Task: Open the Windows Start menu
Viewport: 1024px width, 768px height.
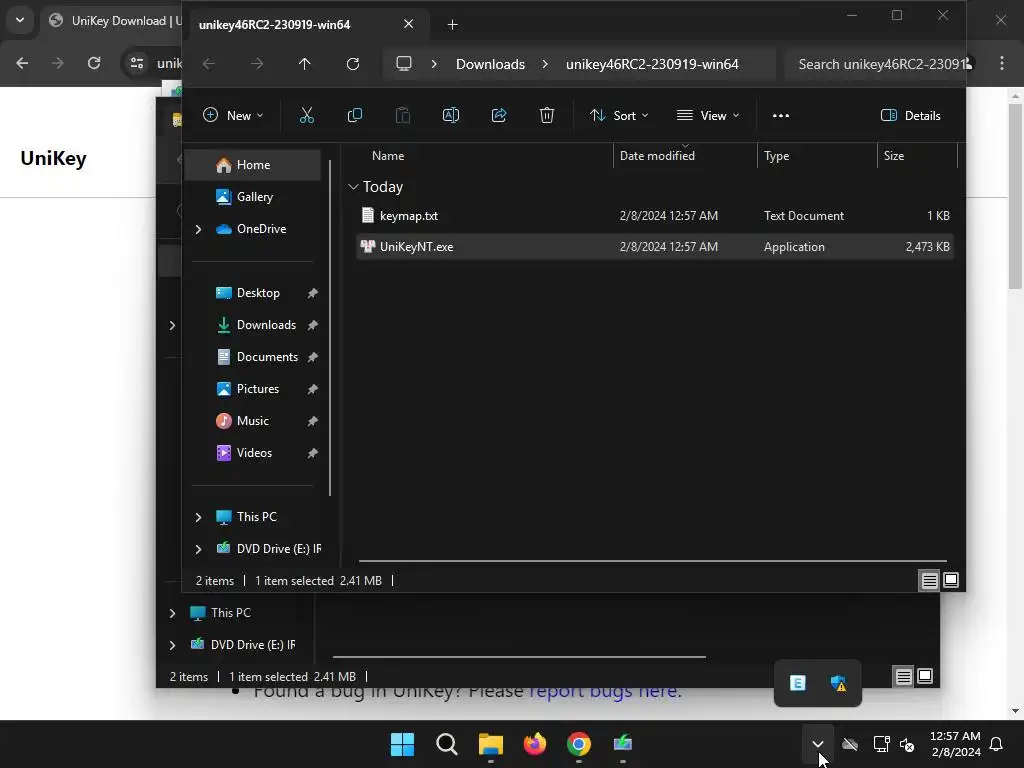Action: tap(402, 744)
